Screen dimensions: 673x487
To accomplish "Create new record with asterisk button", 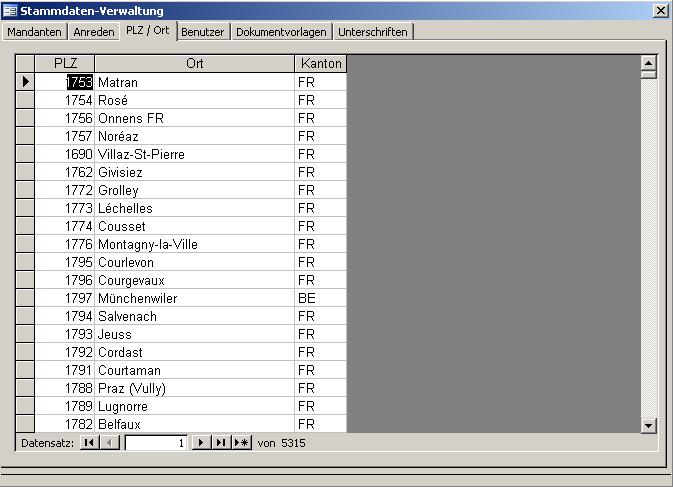I will coord(241,442).
